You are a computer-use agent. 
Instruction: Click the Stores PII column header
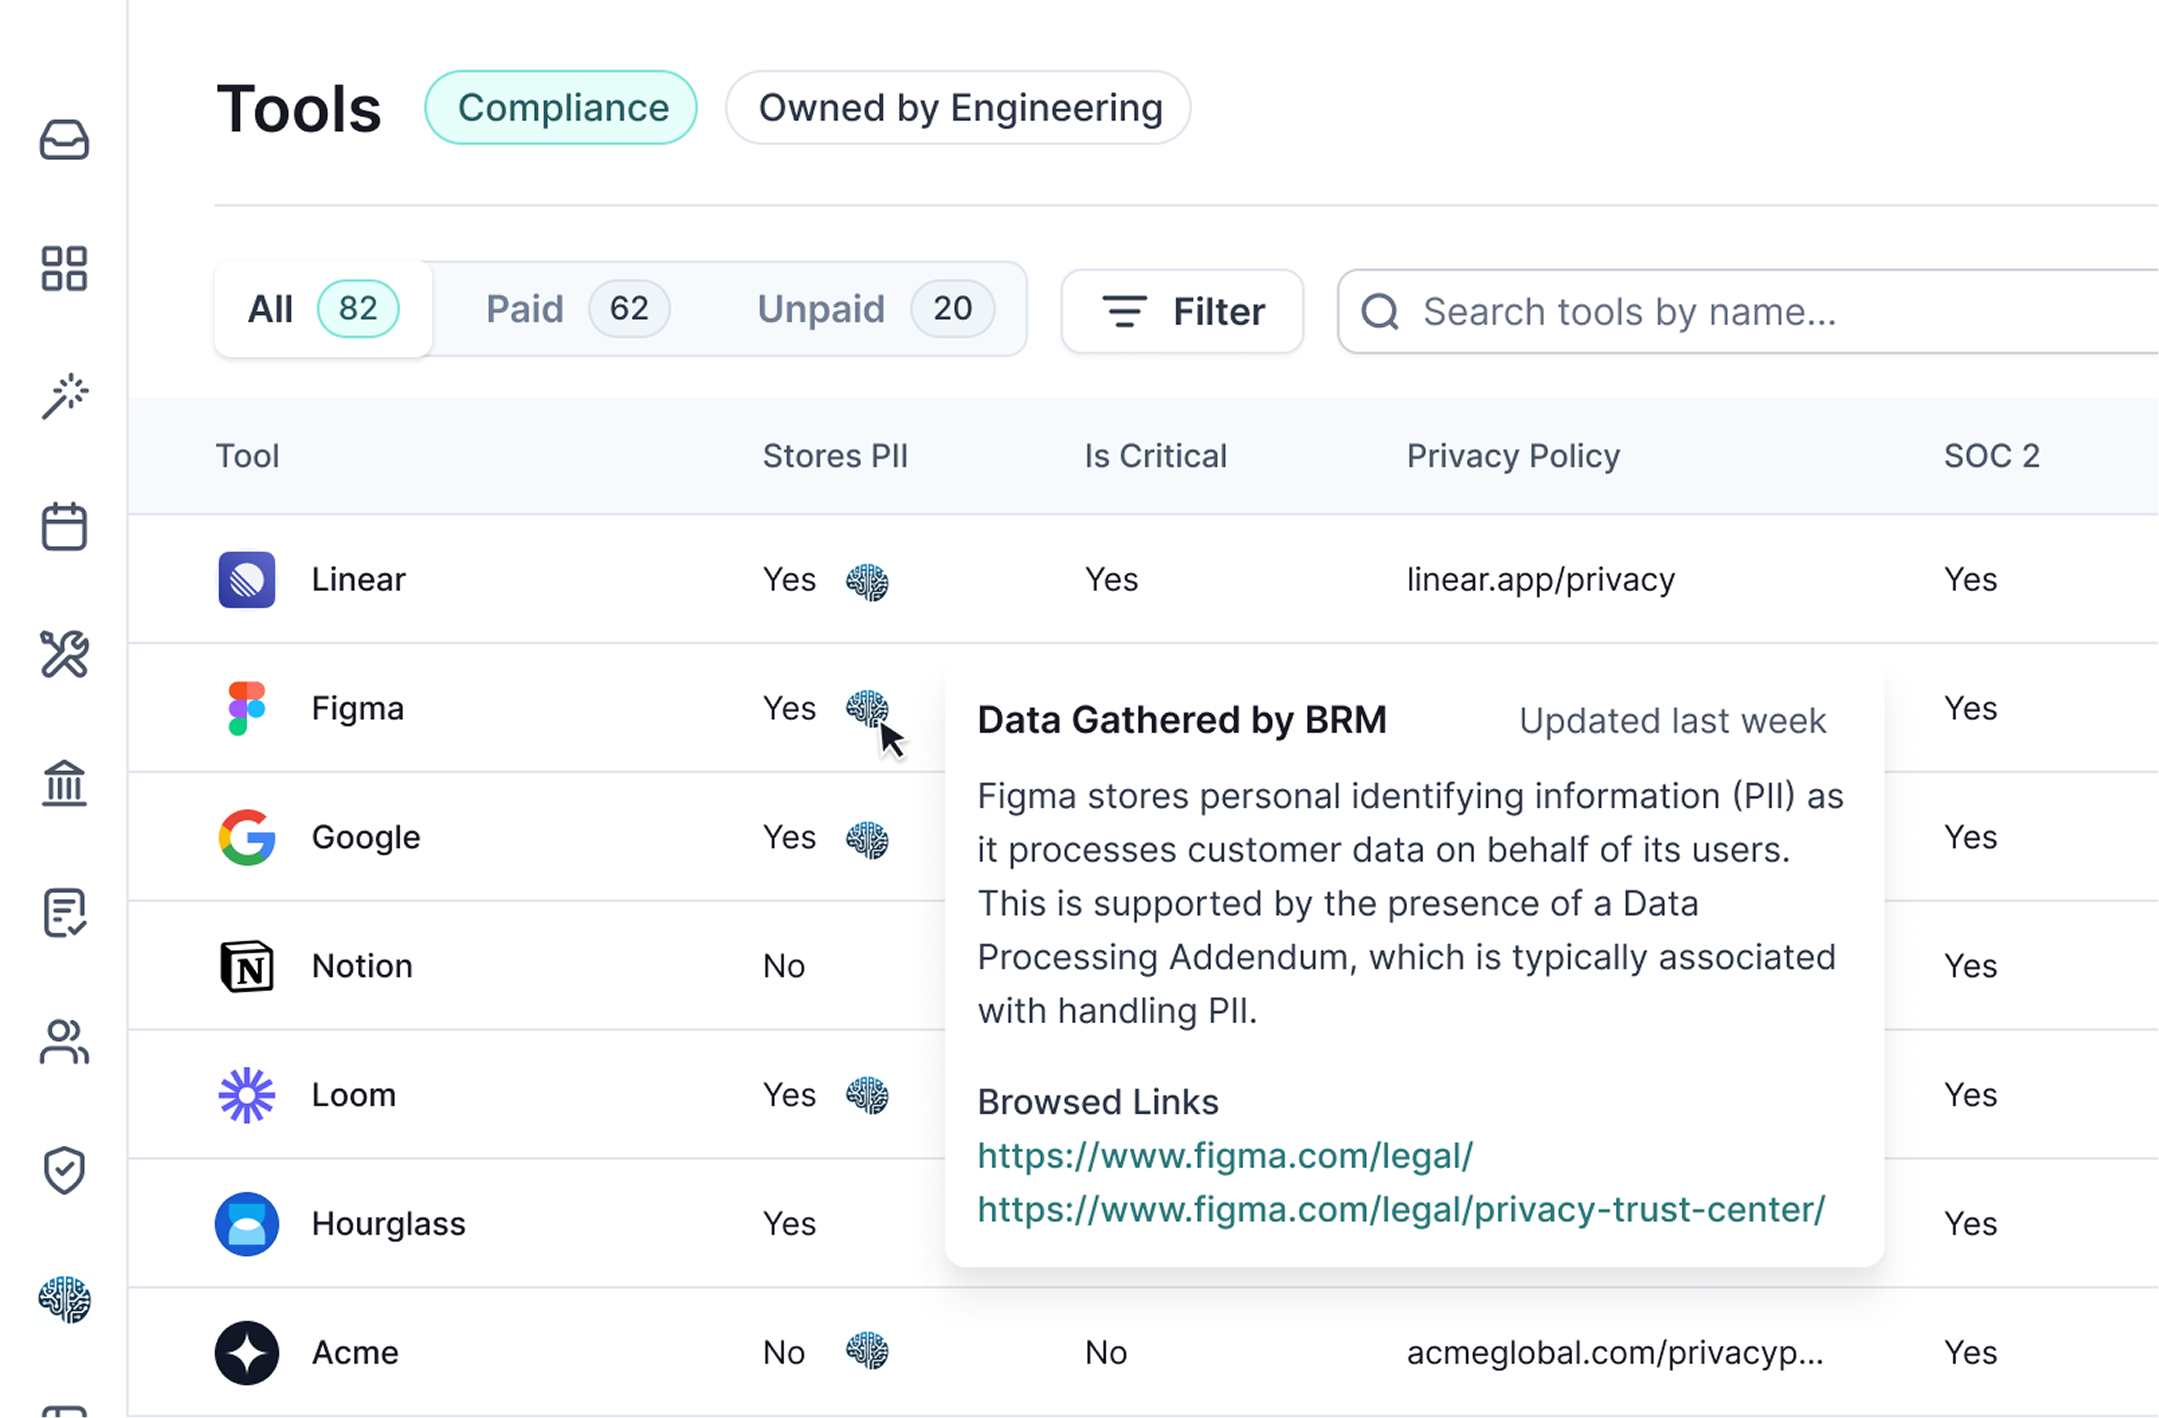835,456
